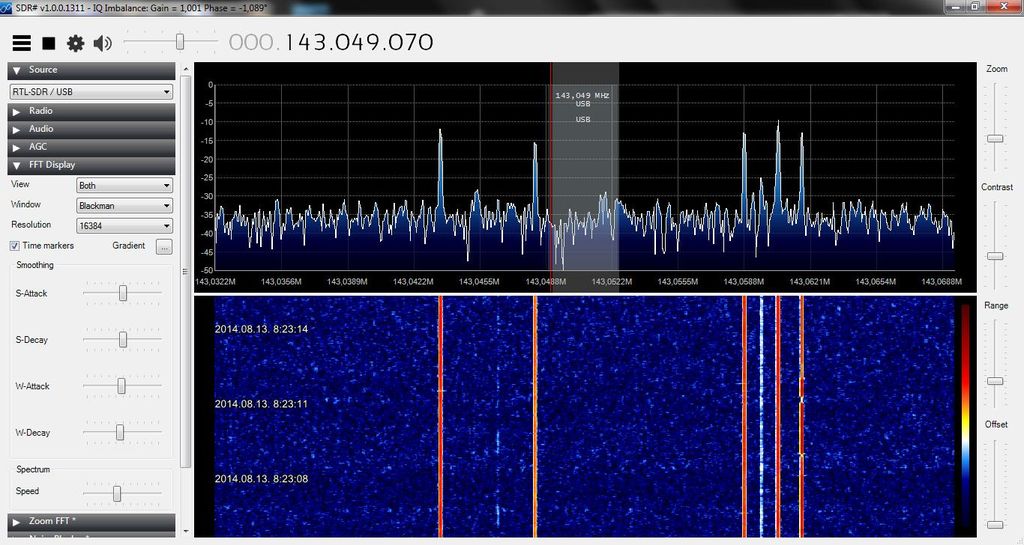Screen dimensions: 1024x545
Task: Change the Resolution dropdown from 16384
Action: (x=124, y=226)
